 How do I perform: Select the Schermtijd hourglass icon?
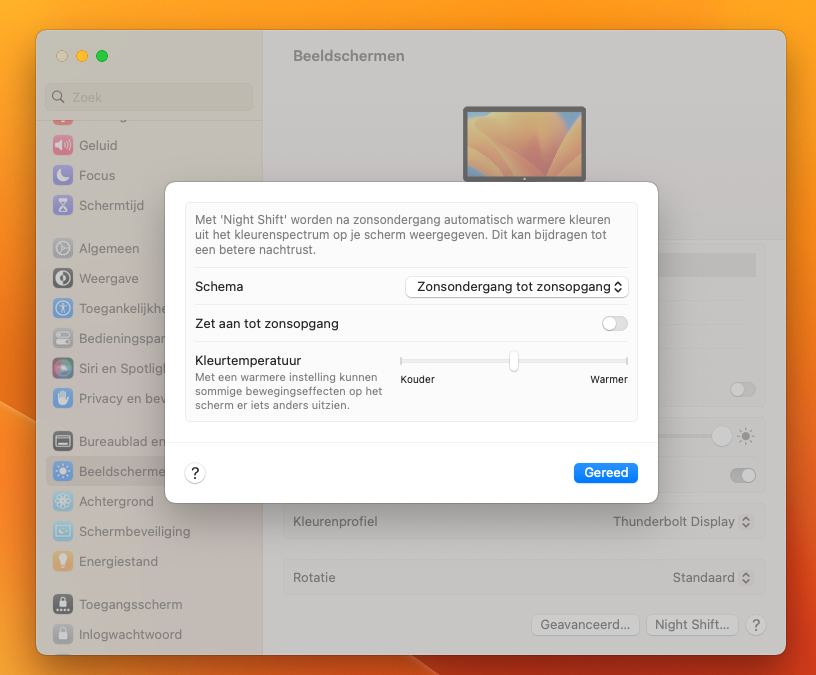pyautogui.click(x=63, y=205)
